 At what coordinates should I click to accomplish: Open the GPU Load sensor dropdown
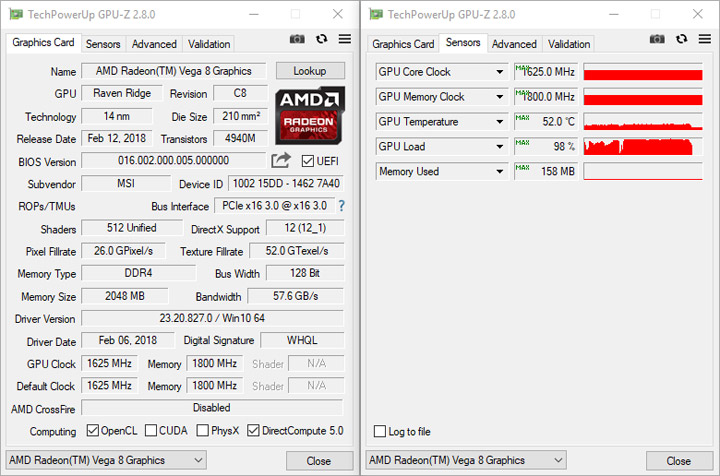(x=499, y=146)
